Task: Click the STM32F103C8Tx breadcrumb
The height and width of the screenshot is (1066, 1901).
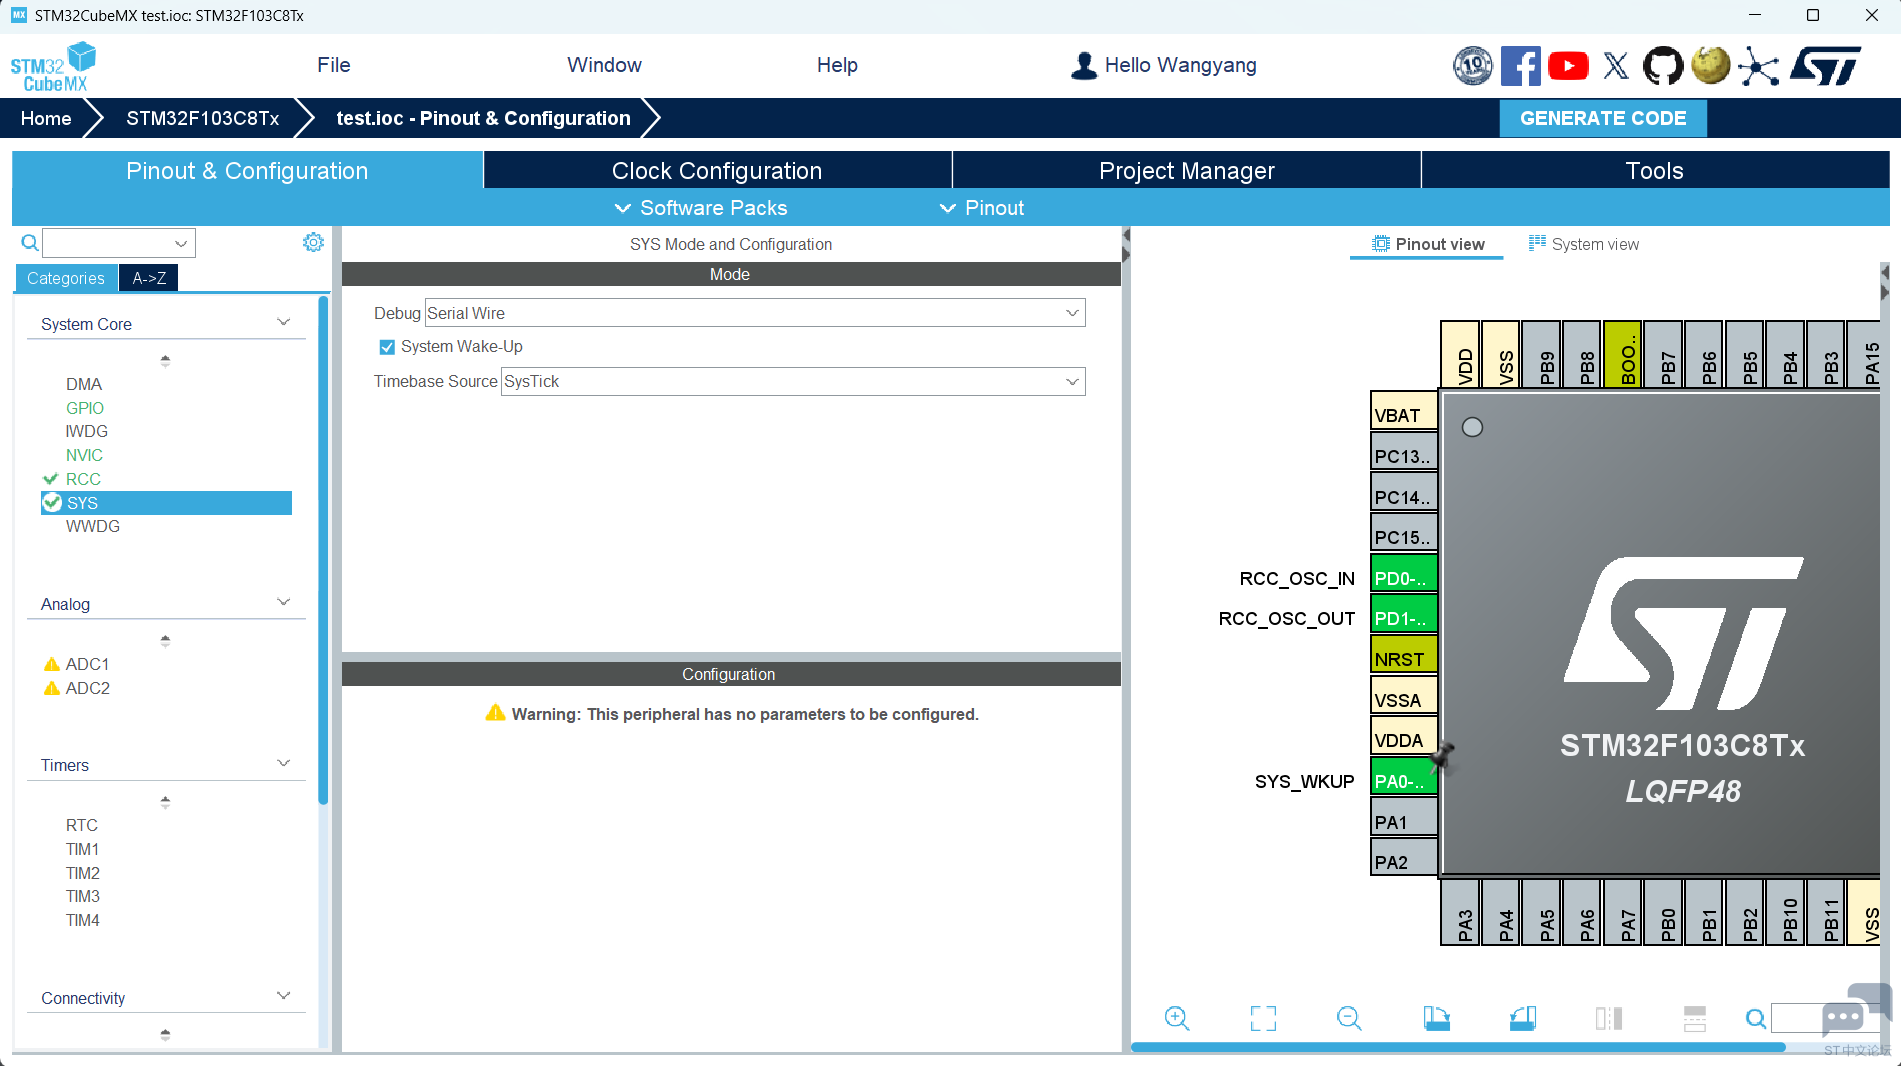Action: tap(203, 118)
